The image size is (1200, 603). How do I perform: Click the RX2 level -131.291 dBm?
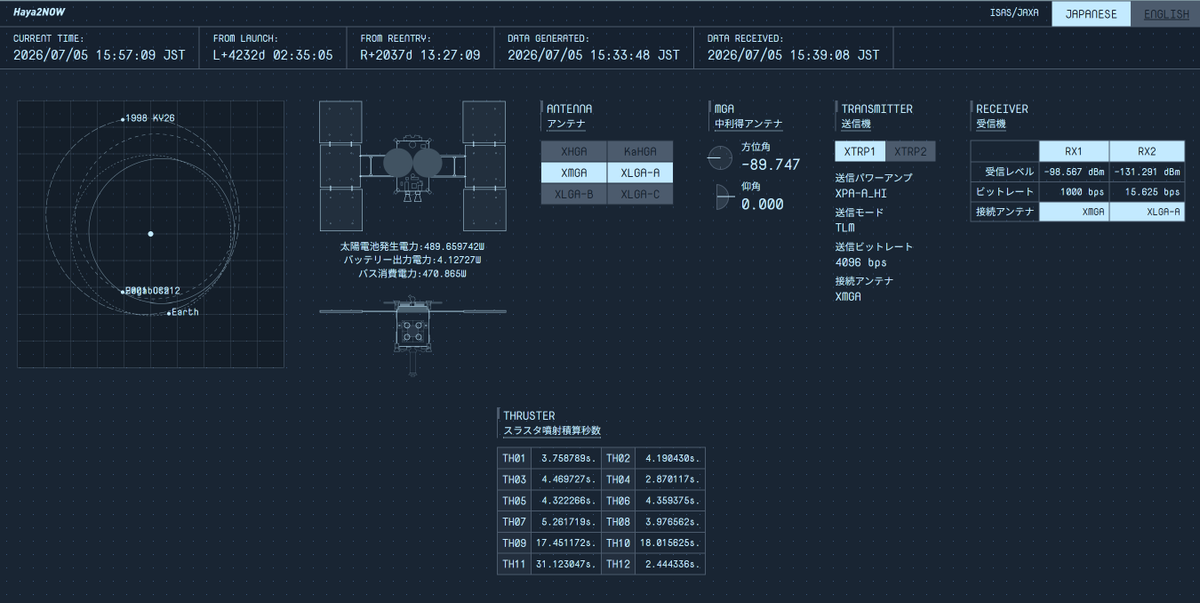(x=1147, y=172)
